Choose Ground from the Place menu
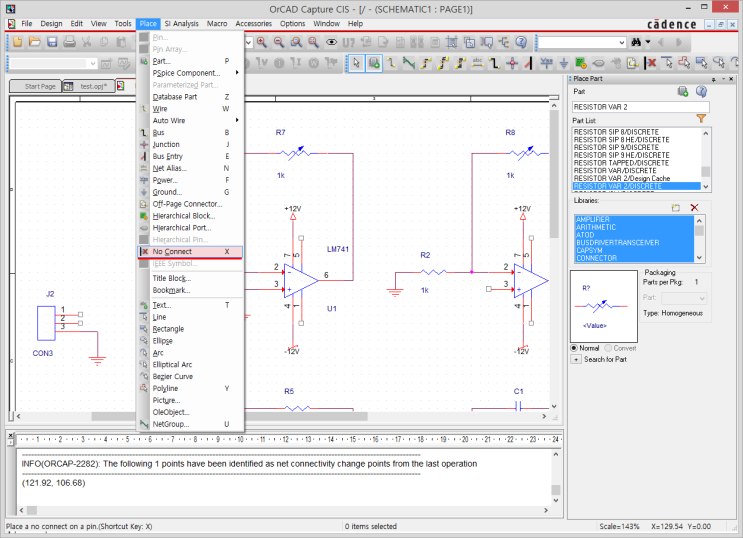This screenshot has width=743, height=538. point(191,192)
